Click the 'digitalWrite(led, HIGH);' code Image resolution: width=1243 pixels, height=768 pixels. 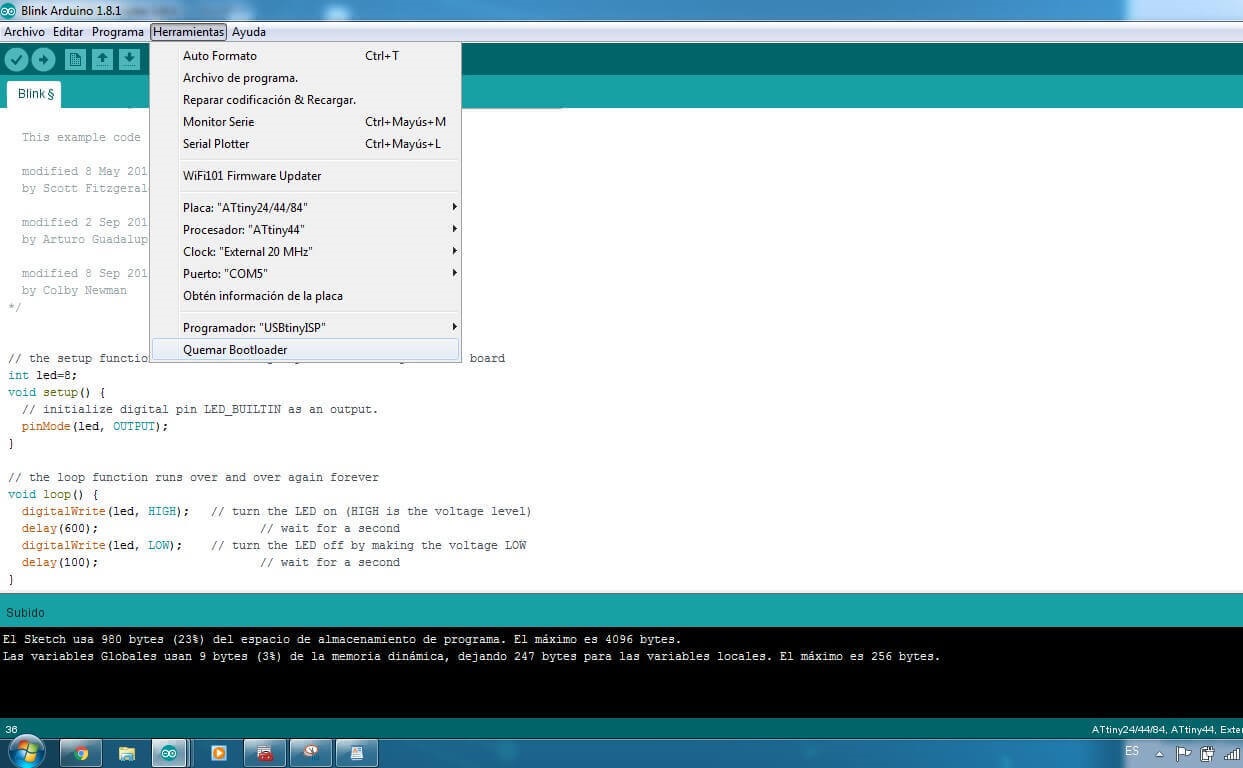click(x=105, y=511)
